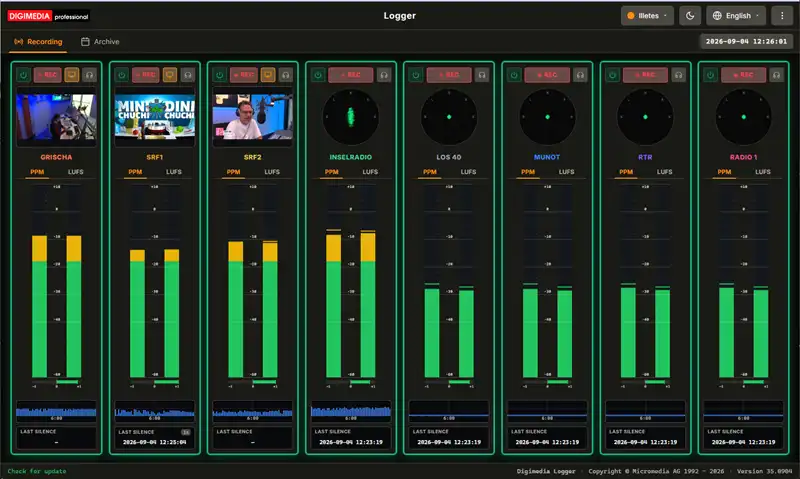This screenshot has height=479, width=800.
Task: Select PPM tab on MUNOT
Action: tap(528, 172)
